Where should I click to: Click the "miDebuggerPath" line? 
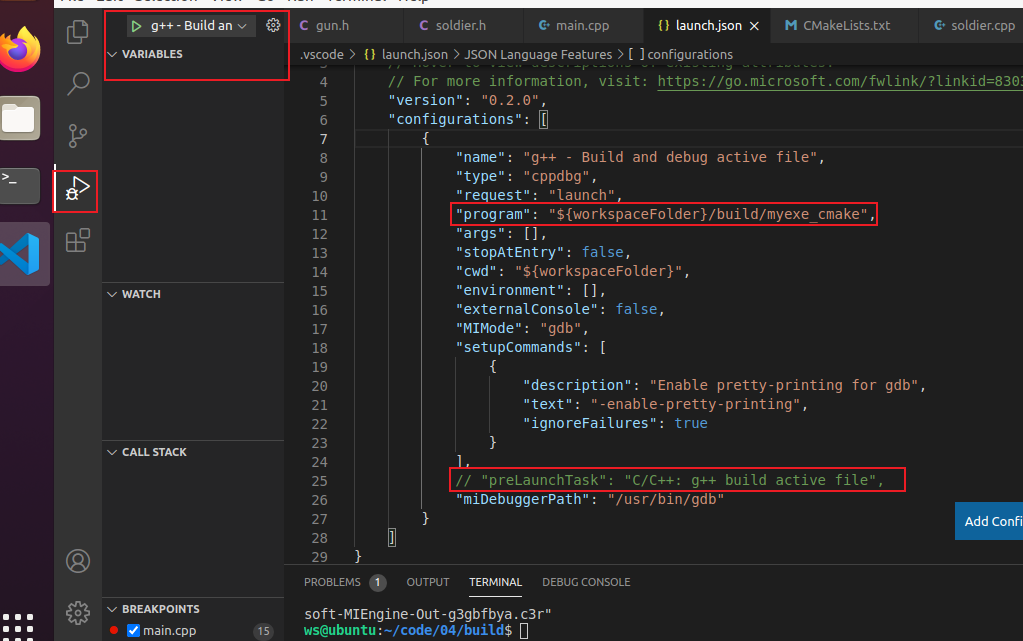(590, 499)
